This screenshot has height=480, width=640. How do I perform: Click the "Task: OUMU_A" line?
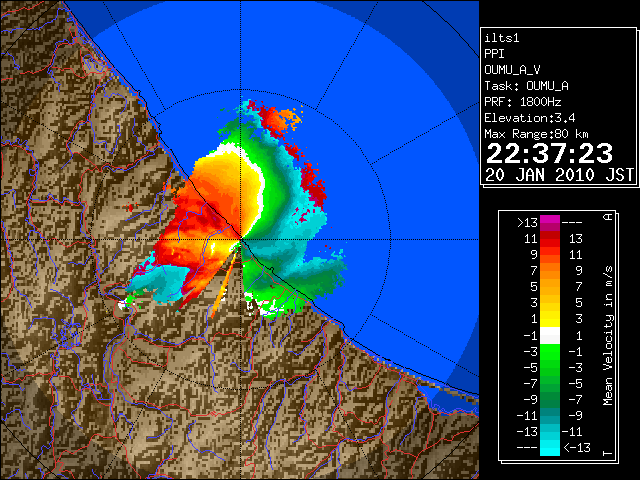point(527,86)
